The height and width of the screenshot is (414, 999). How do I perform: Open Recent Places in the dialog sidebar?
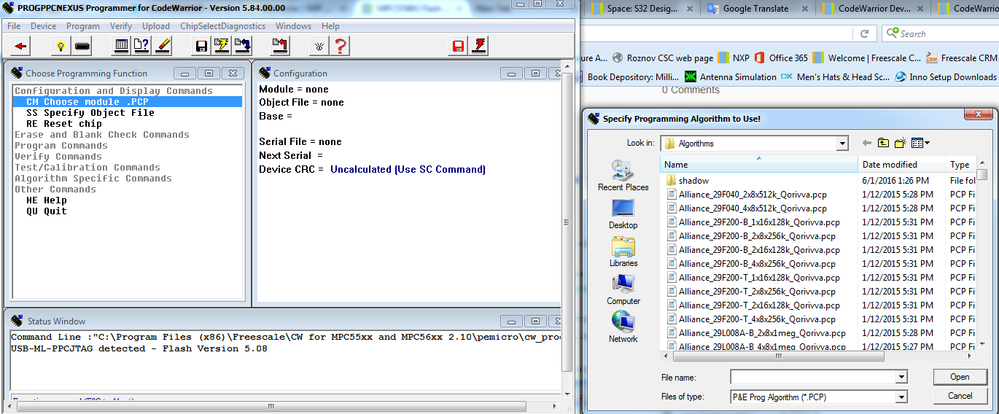[623, 175]
